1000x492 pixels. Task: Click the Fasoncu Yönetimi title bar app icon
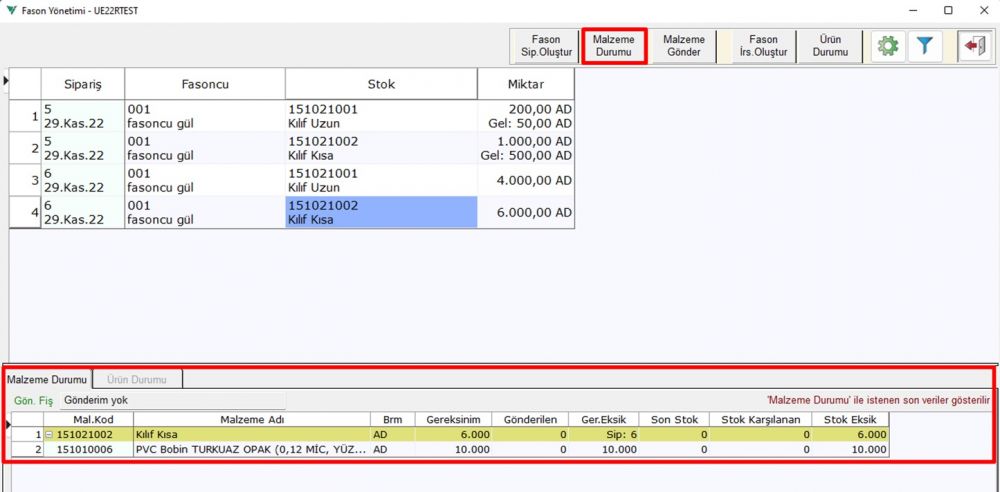[11, 10]
